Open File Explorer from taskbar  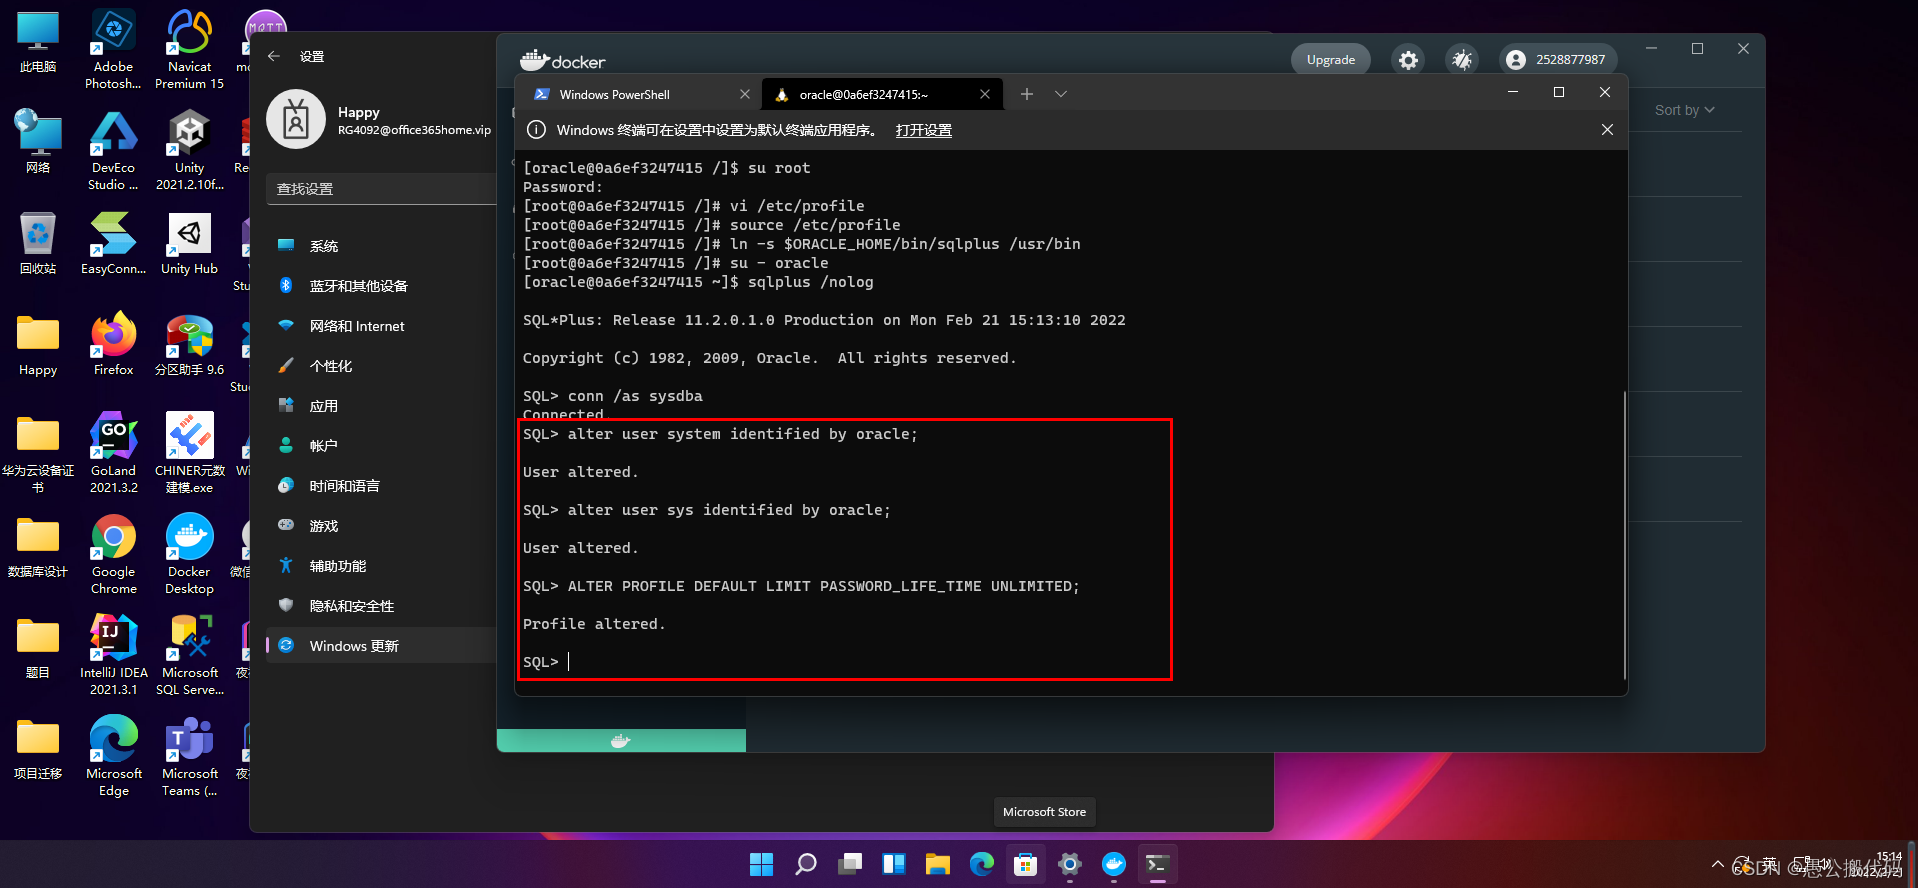pos(938,864)
